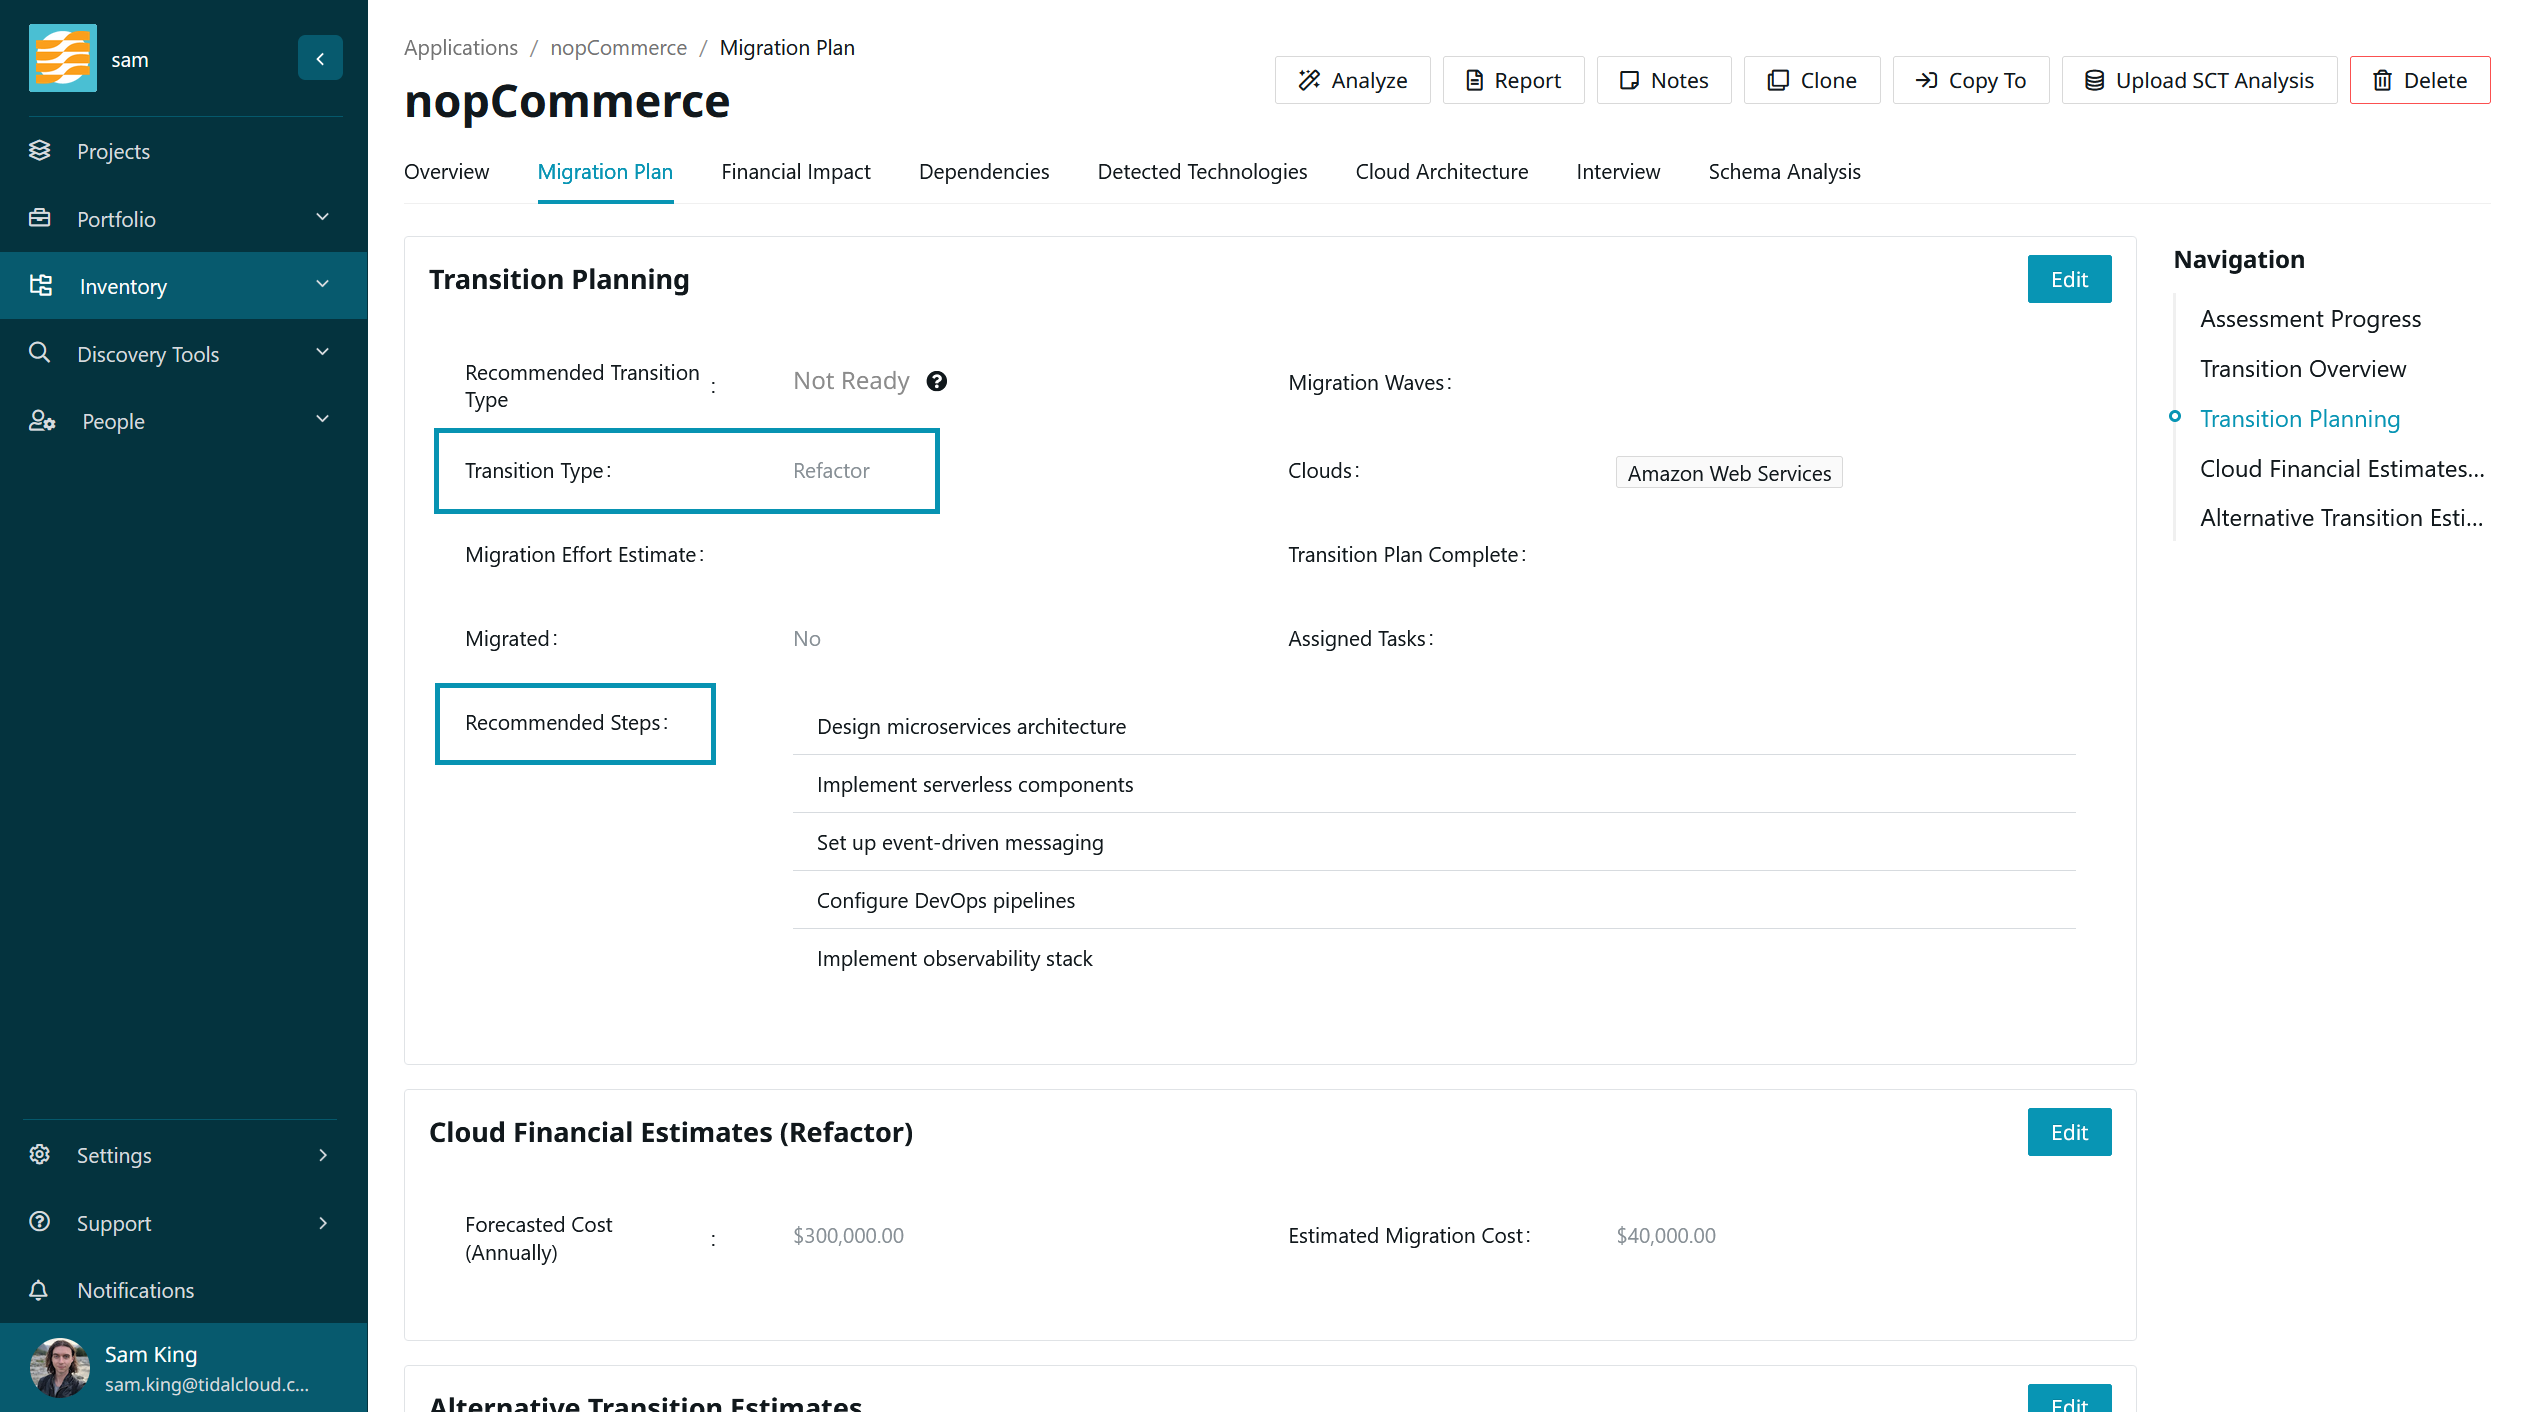
Task: Open the Settings submenu arrow
Action: tap(322, 1155)
